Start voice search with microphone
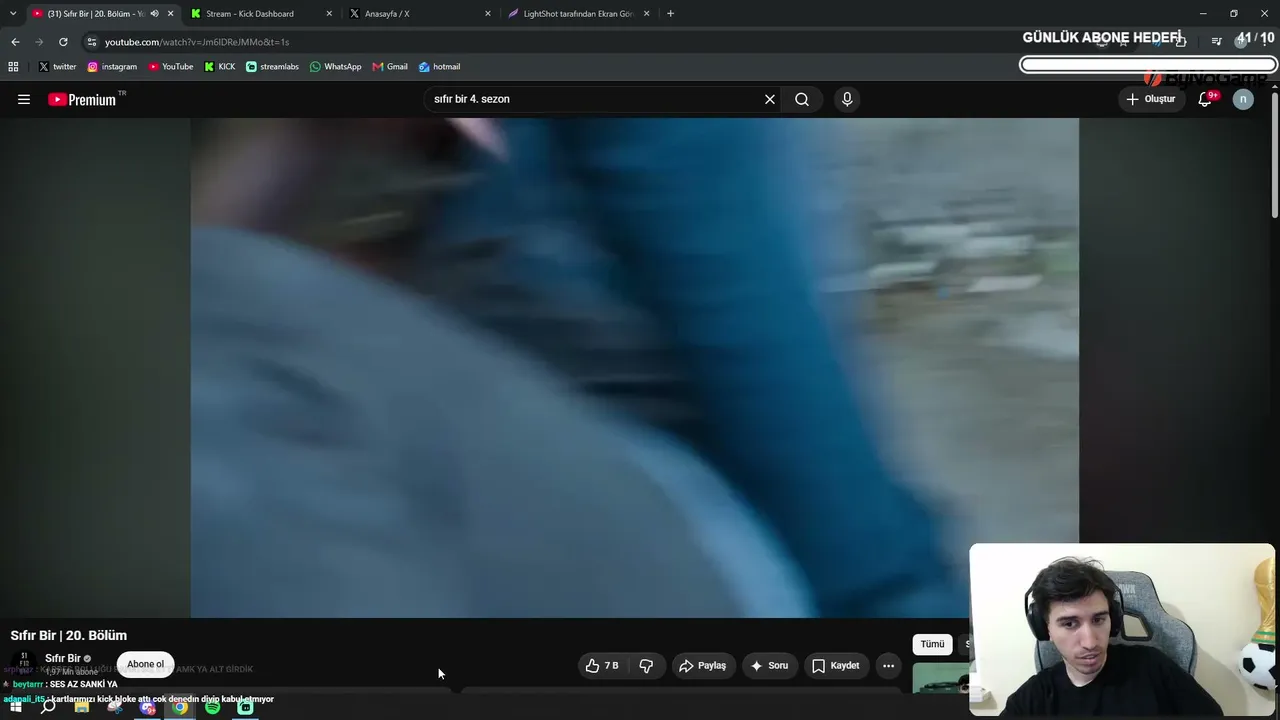The width and height of the screenshot is (1280, 720). (847, 99)
